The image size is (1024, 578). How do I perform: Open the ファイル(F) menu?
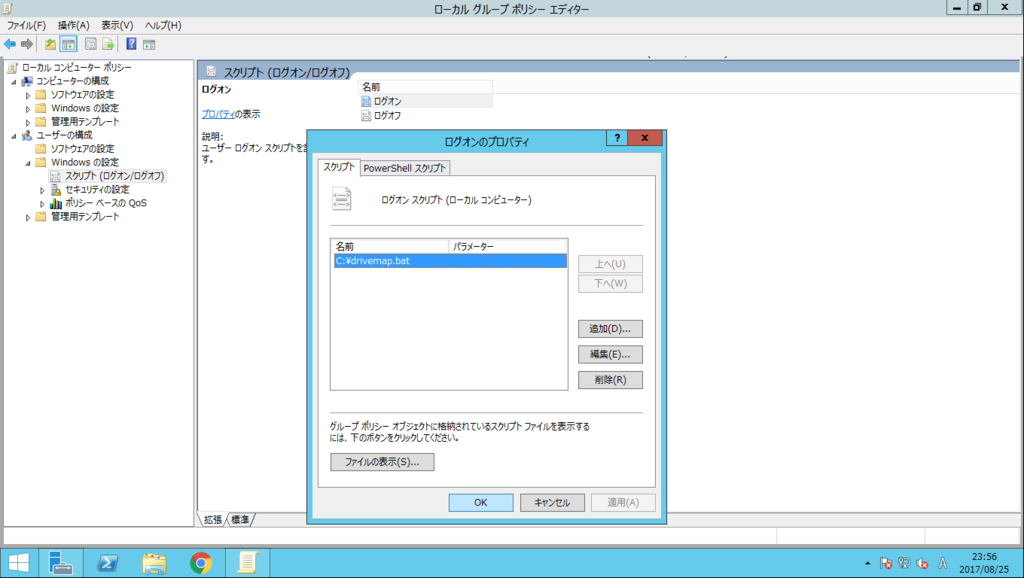26,25
